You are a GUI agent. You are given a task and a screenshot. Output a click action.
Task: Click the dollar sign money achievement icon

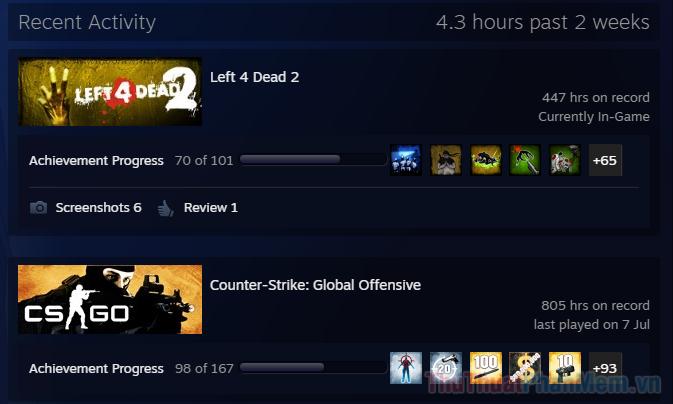525,368
